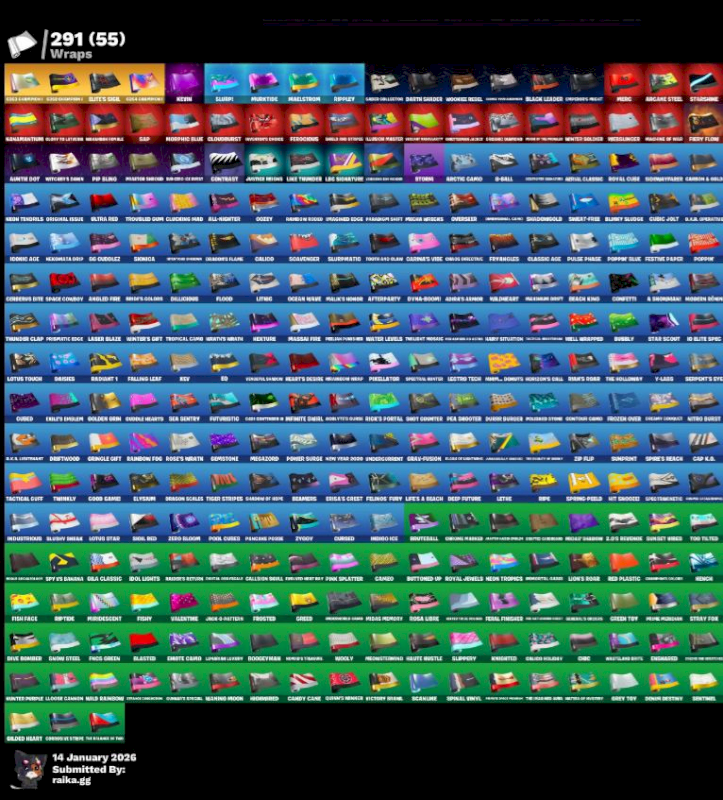Choose the Star Scout wrap
This screenshot has height=800, width=723.
(664, 323)
